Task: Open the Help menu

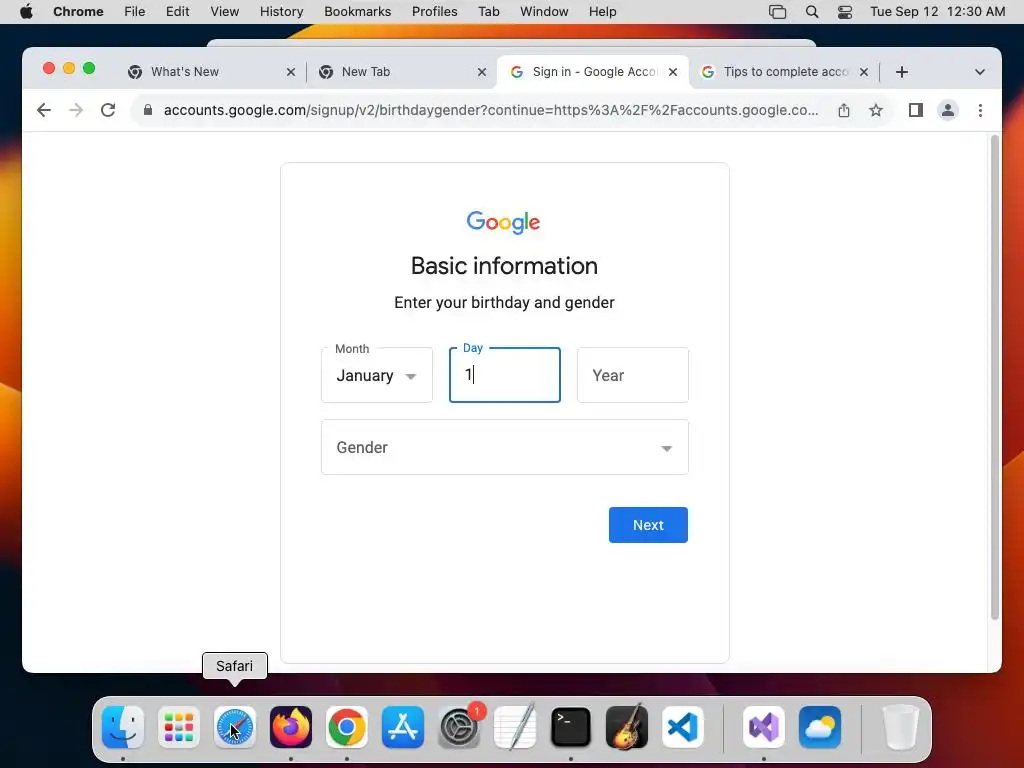Action: 602,12
